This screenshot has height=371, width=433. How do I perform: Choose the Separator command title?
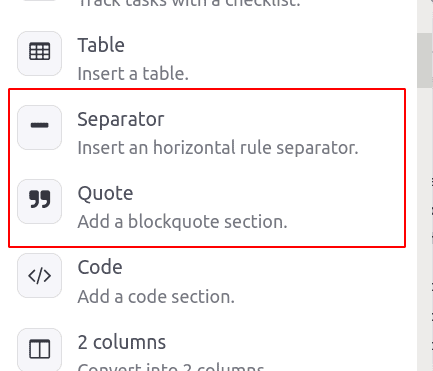coord(121,120)
